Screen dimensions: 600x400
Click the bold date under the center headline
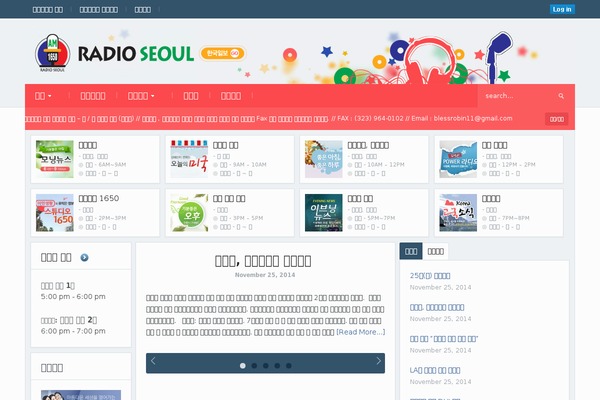tap(265, 275)
